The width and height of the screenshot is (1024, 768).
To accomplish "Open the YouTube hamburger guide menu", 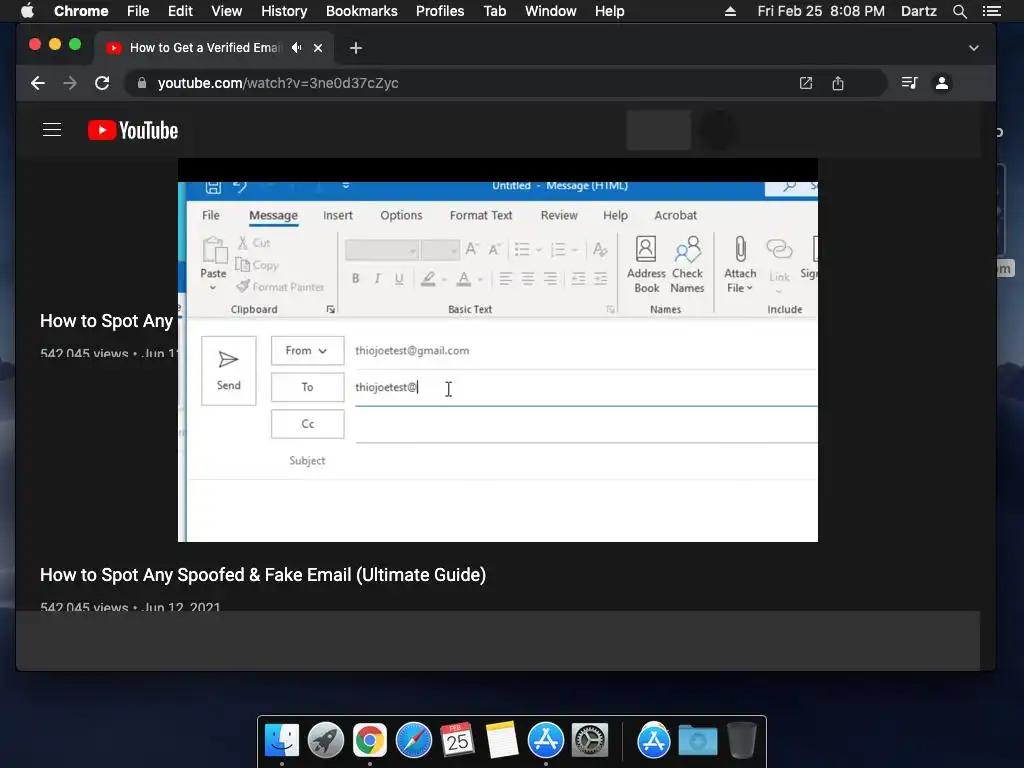I will pos(52,130).
